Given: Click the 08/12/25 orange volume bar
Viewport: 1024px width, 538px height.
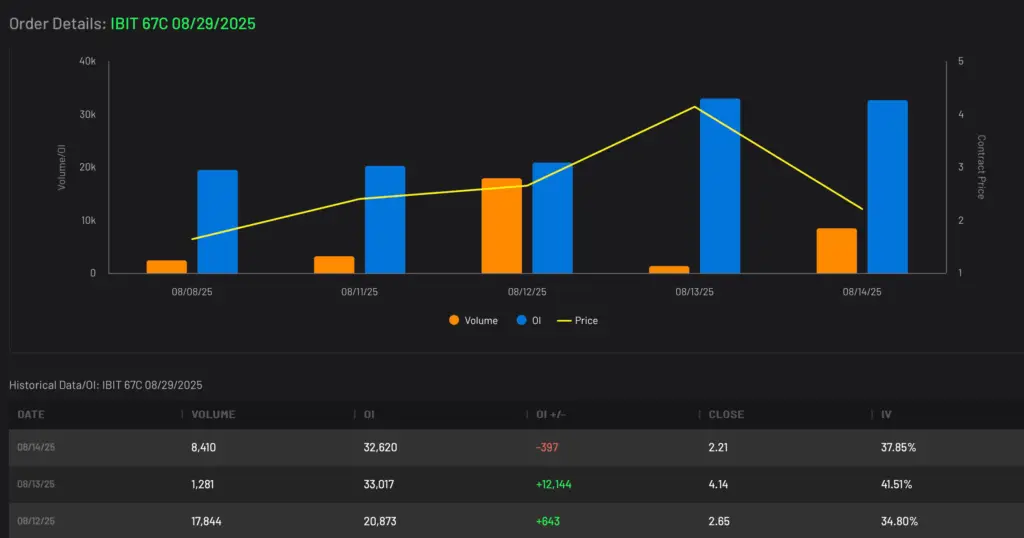Looking at the screenshot, I should coord(502,226).
